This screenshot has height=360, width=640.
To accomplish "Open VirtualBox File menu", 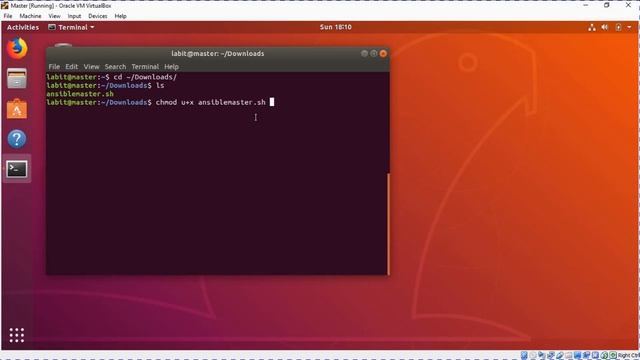I will [x=8, y=16].
